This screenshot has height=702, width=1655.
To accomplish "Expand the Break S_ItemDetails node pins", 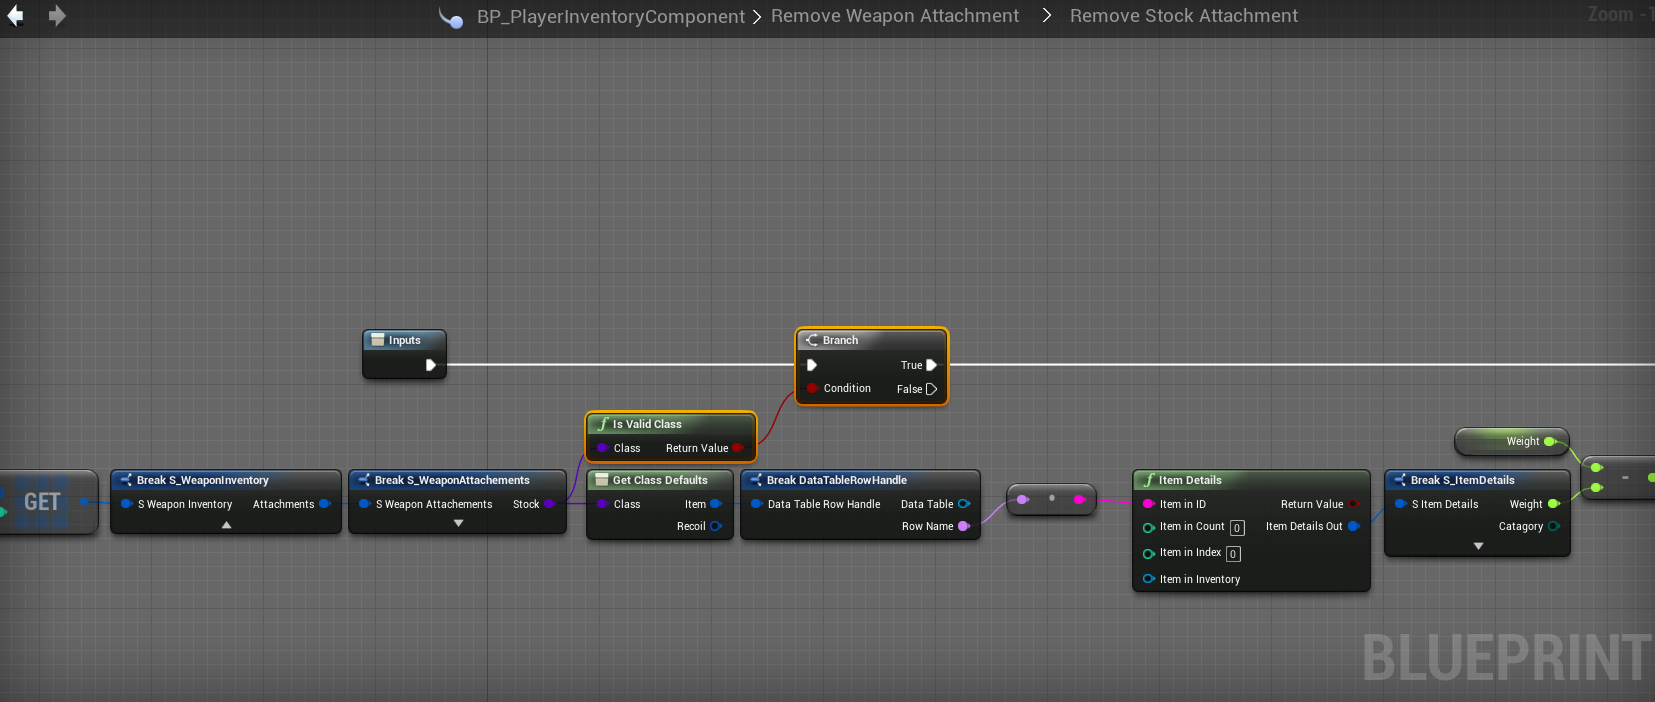I will tap(1478, 546).
